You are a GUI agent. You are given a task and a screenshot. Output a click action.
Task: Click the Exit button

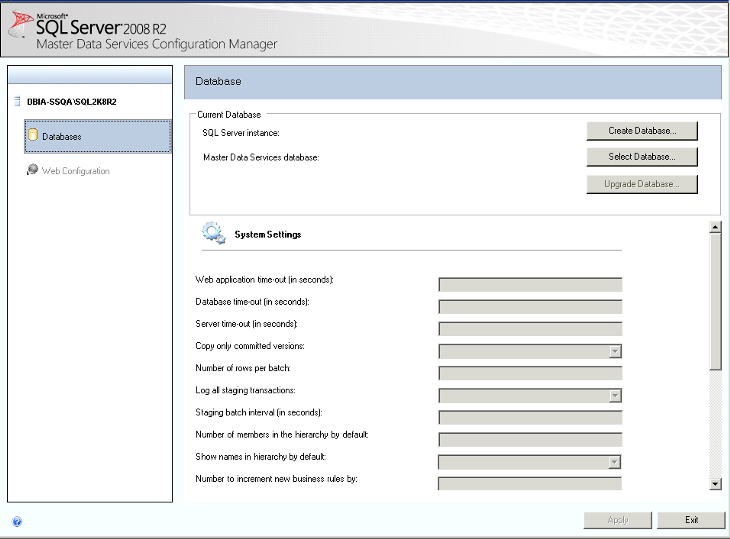click(x=691, y=520)
